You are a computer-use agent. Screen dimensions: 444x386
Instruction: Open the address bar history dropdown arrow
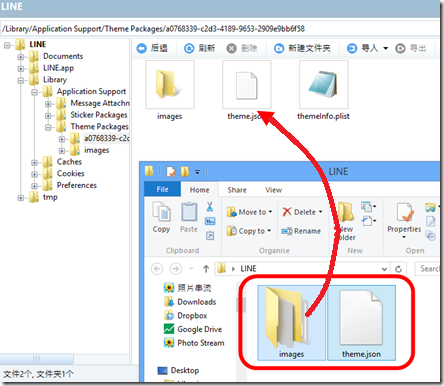(x=384, y=269)
